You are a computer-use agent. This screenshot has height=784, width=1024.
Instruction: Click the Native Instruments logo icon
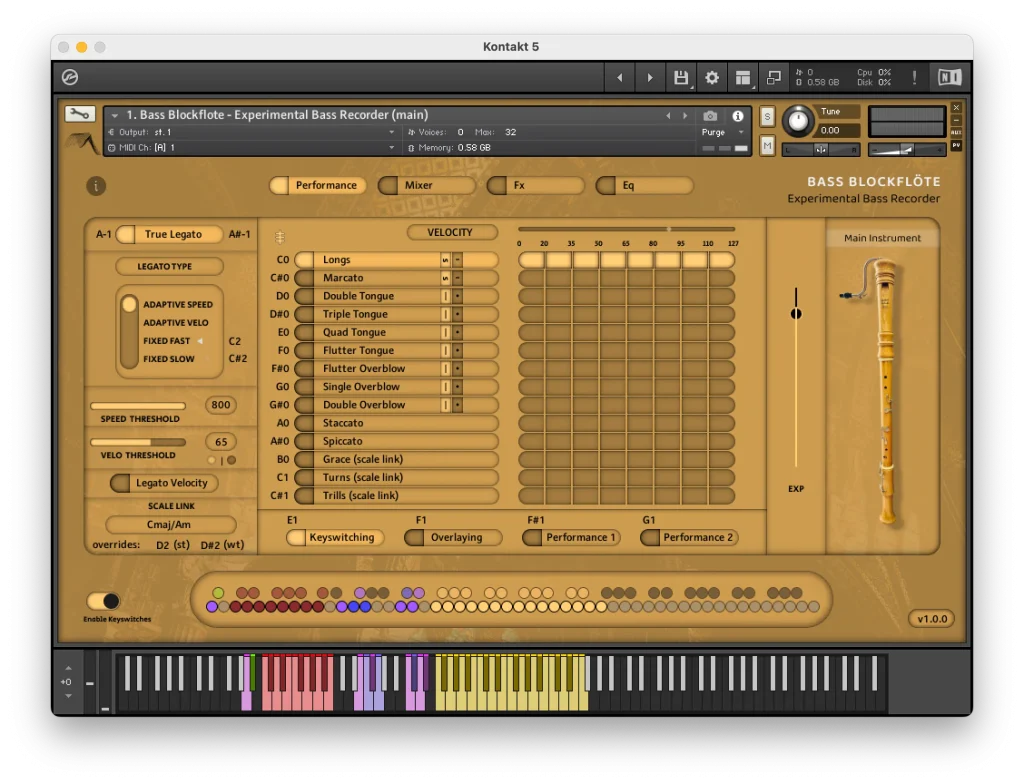[948, 77]
